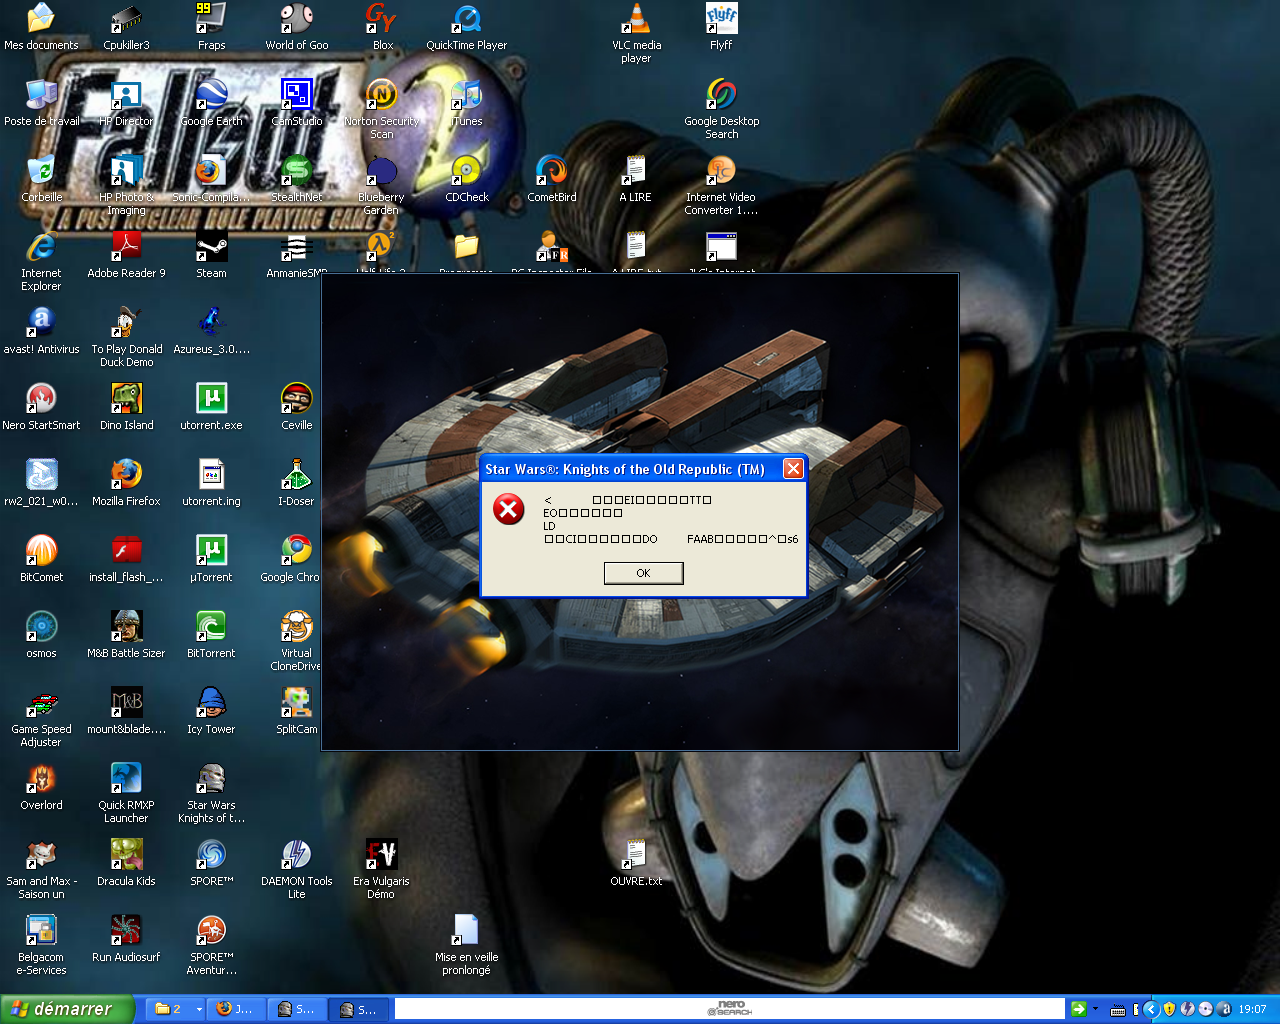Viewport: 1280px width, 1024px height.
Task: Select the Game Speed Adjuster icon
Action: coord(41,717)
